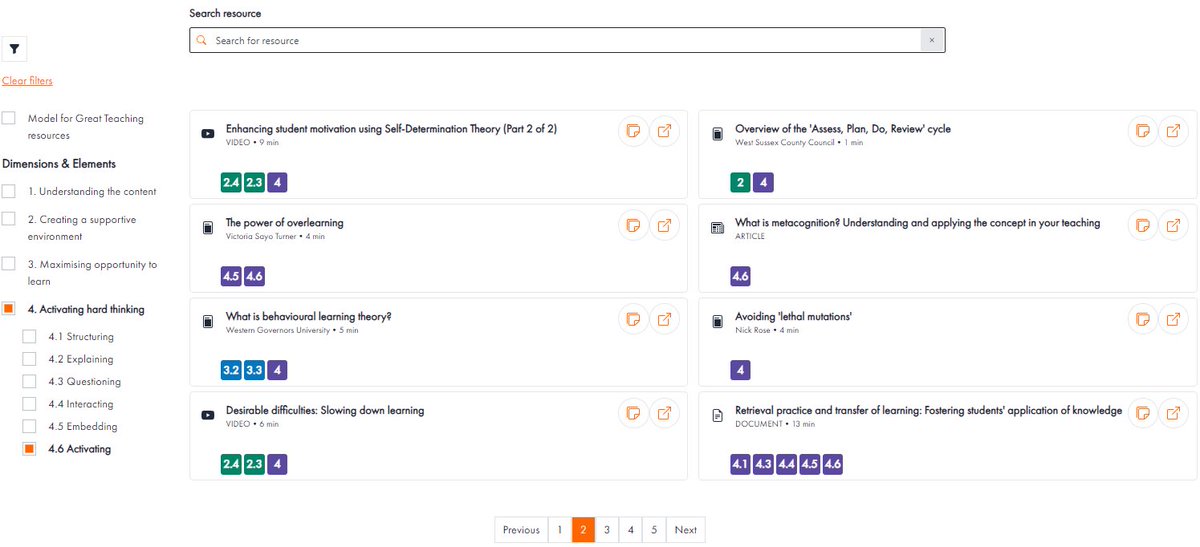
Task: Add note to Overview of Assess, Plan, Do, Review
Action: 1142,132
